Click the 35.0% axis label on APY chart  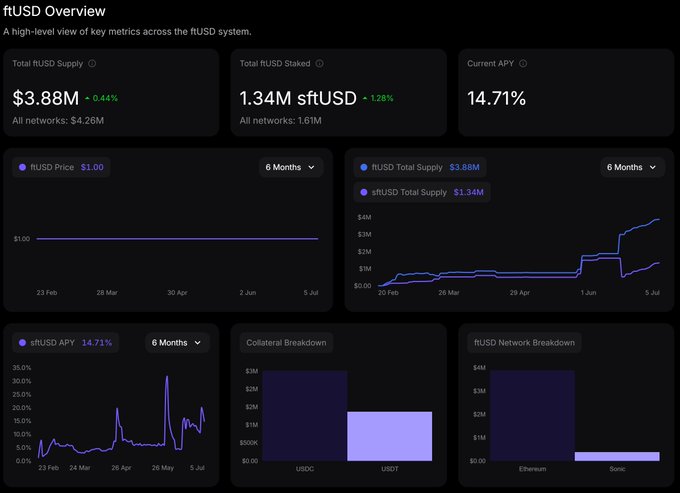22,368
